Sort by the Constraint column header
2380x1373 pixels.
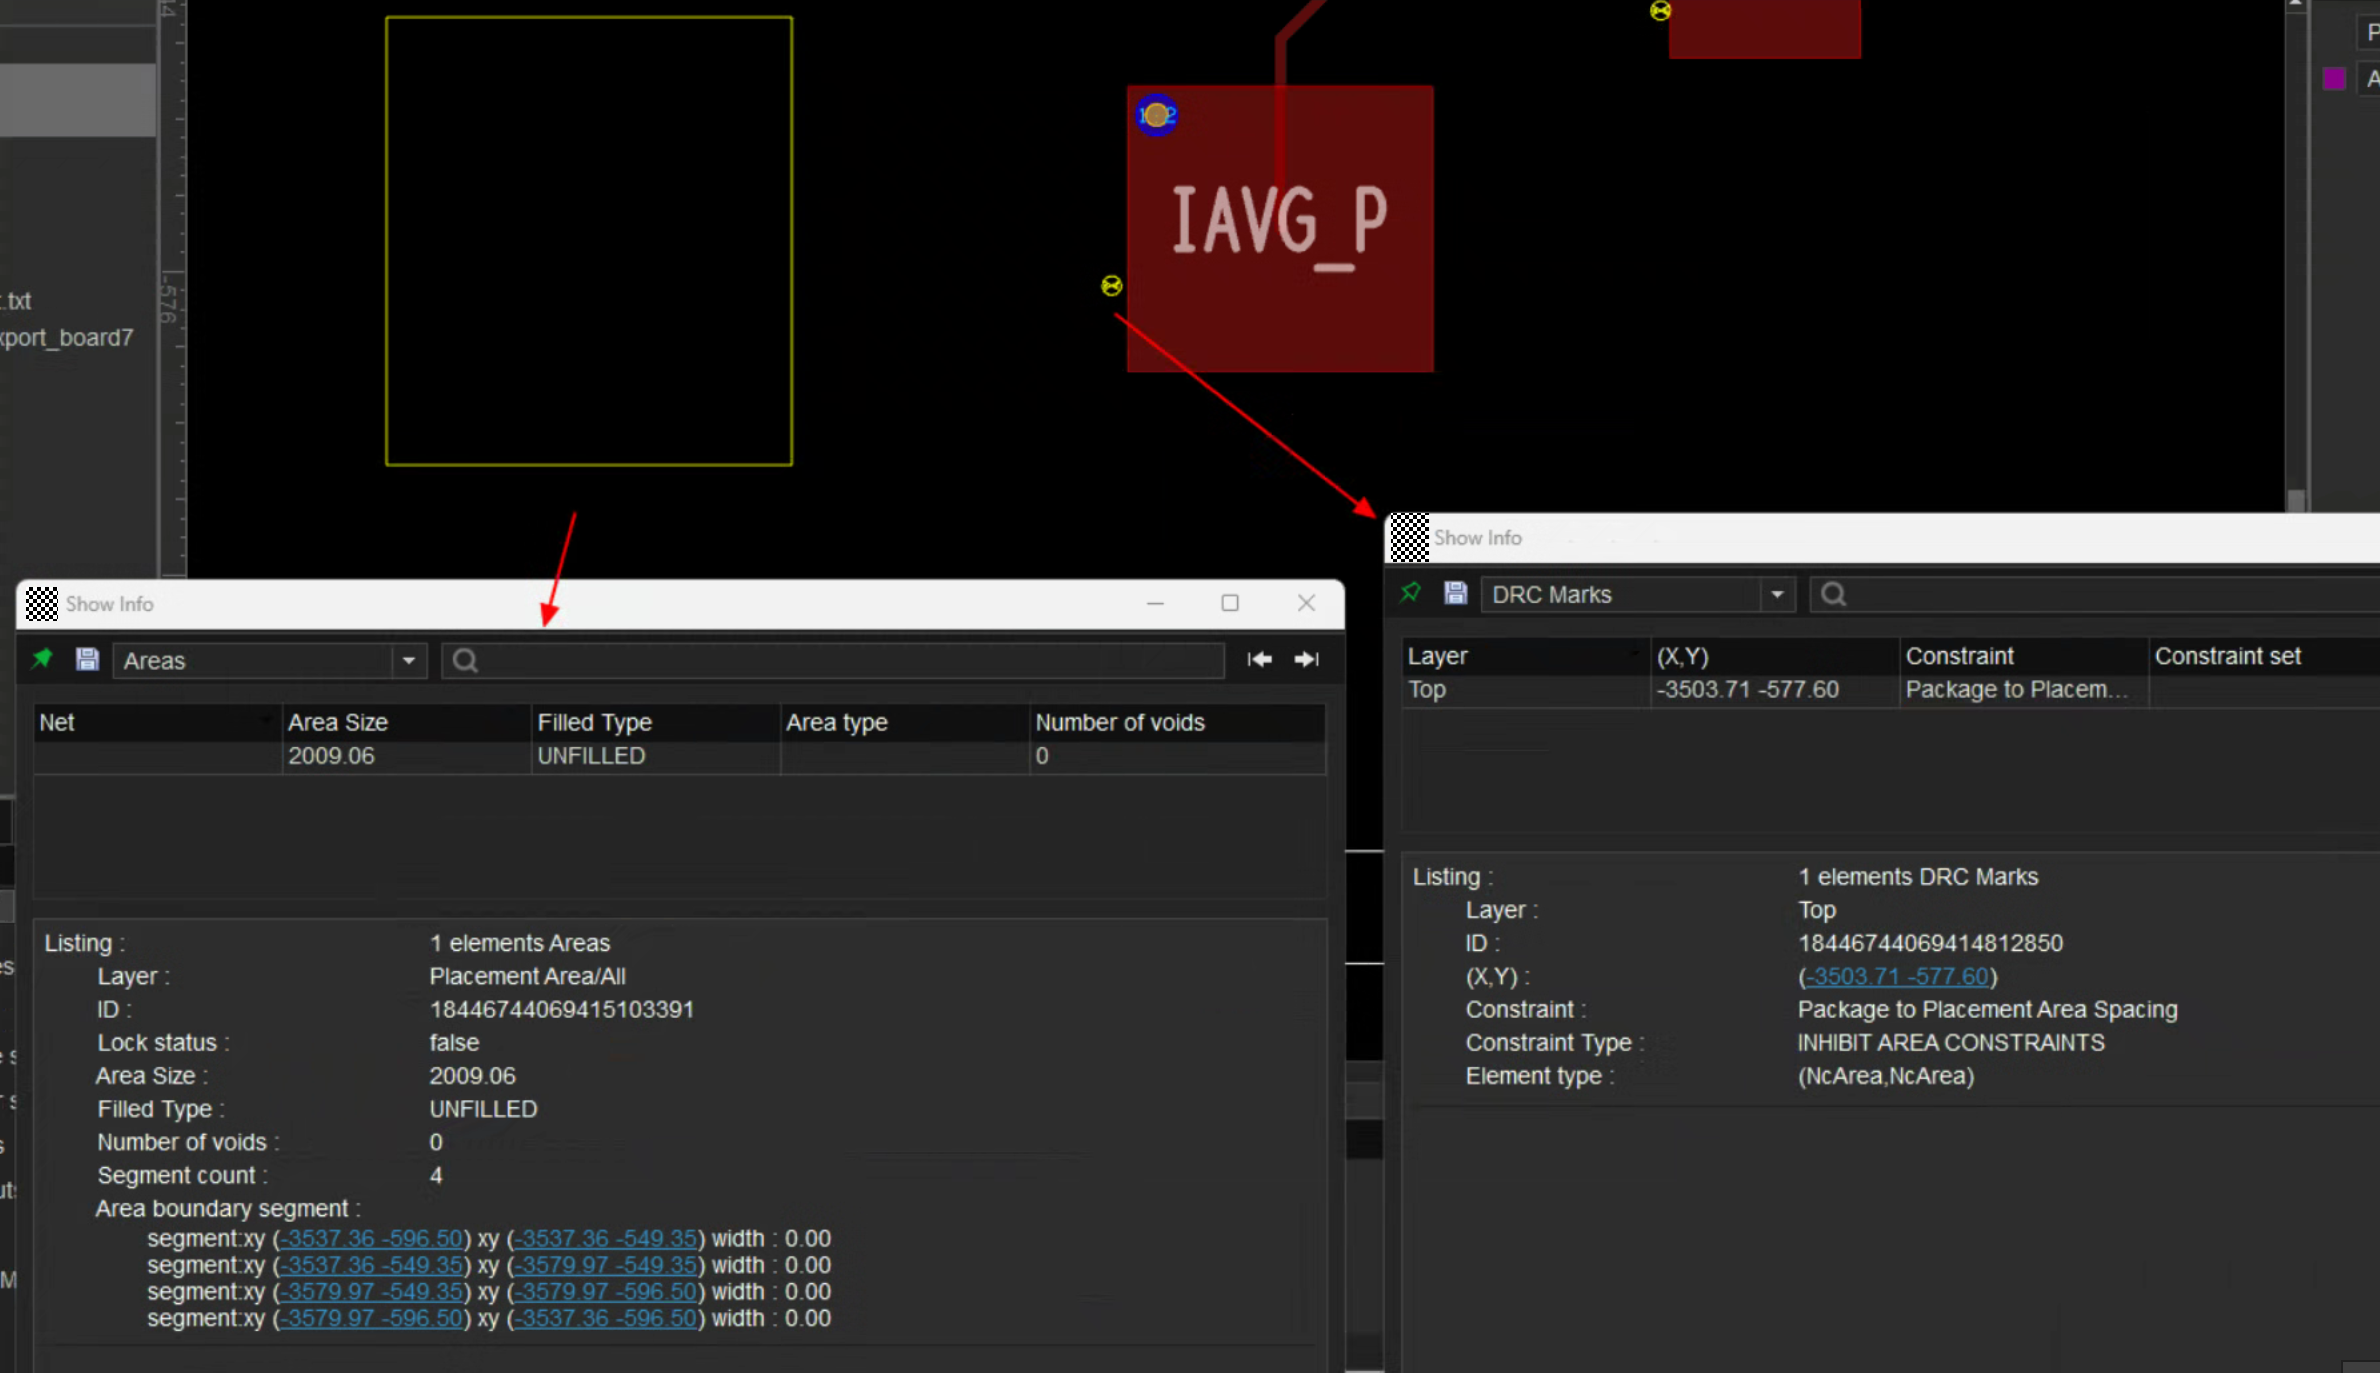point(1959,657)
